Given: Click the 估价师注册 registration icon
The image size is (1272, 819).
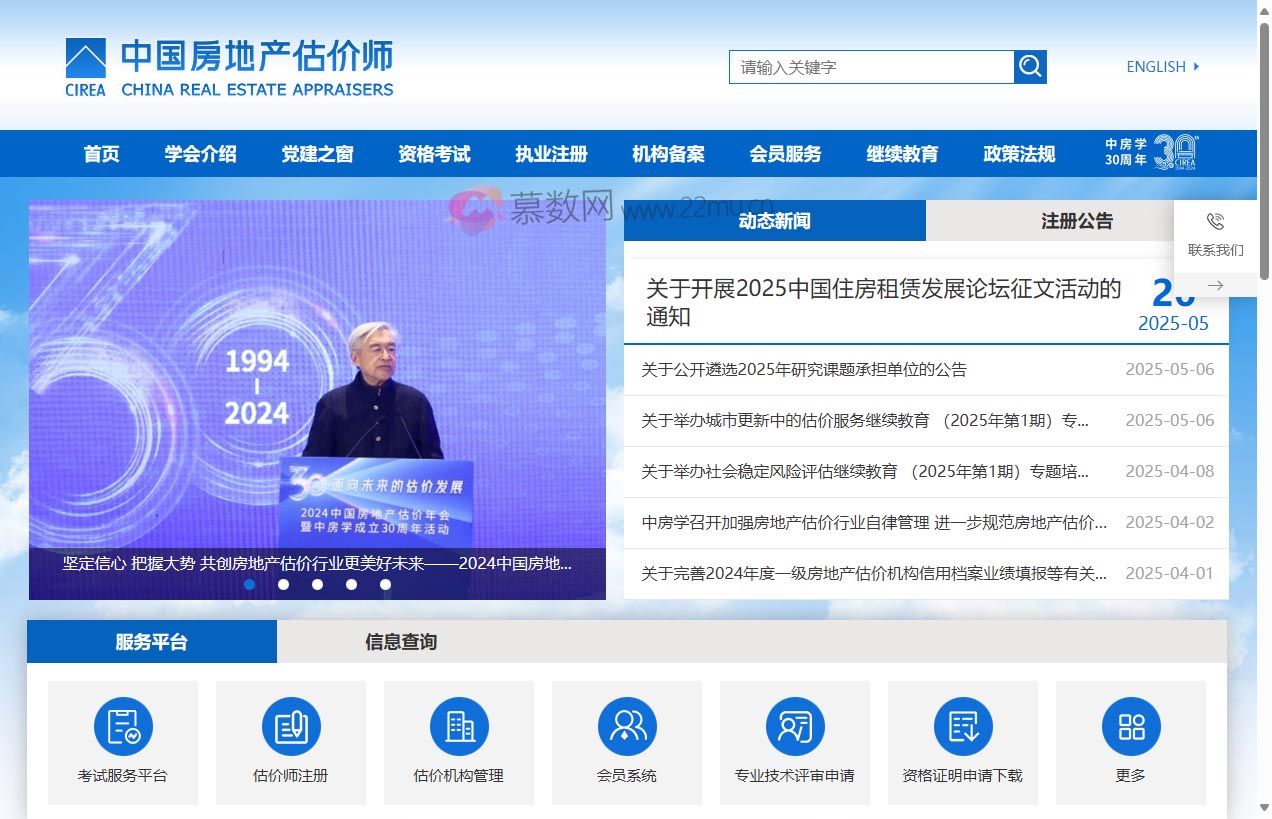Looking at the screenshot, I should tap(290, 726).
